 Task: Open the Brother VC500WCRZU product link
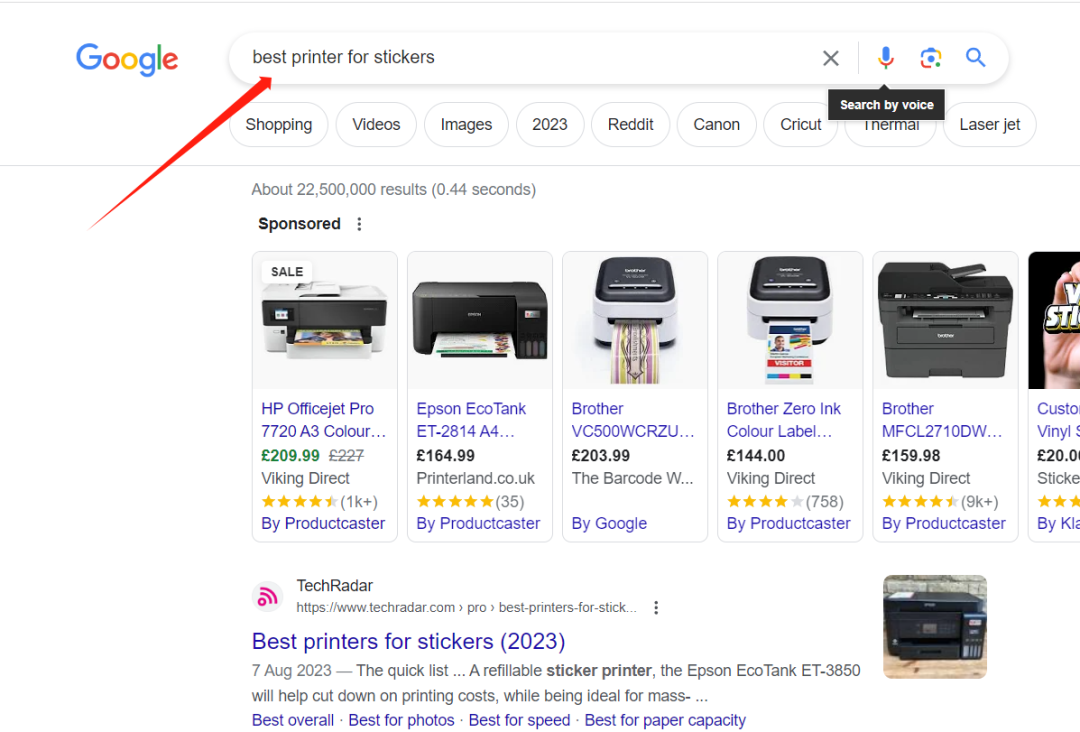click(x=633, y=420)
